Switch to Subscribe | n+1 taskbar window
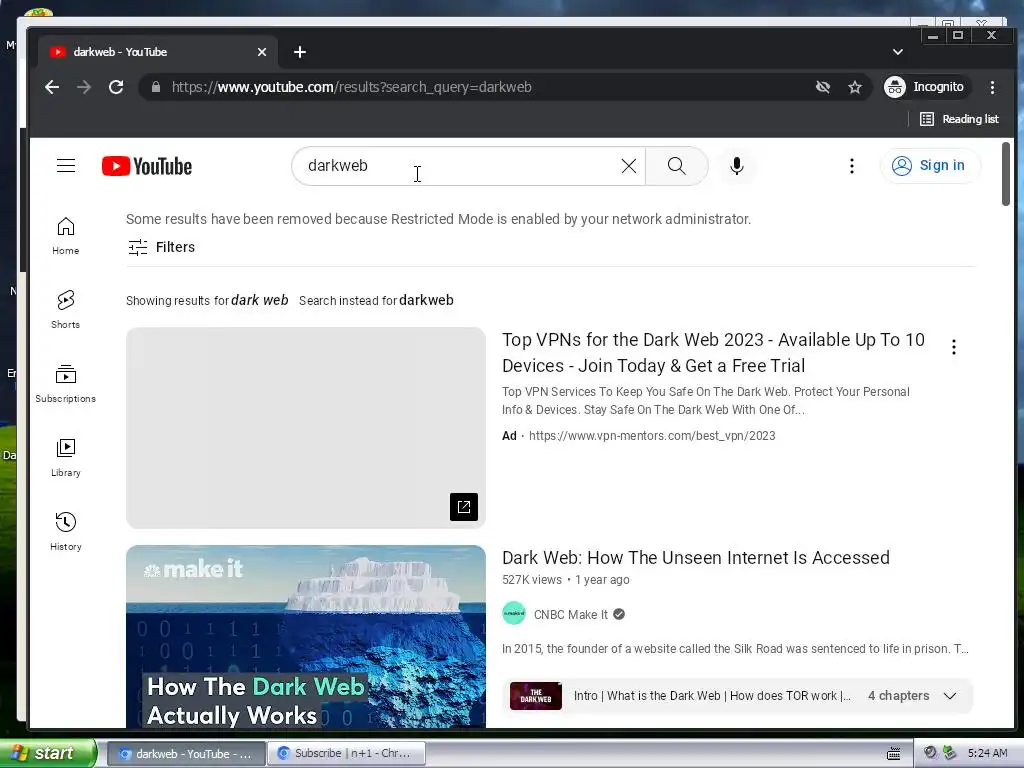The image size is (1024, 768). pyautogui.click(x=346, y=754)
